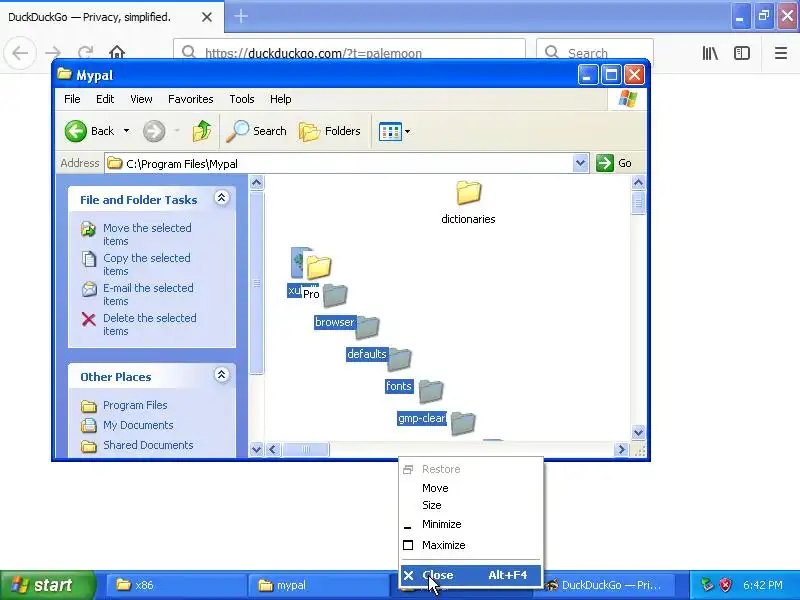The width and height of the screenshot is (800, 600).
Task: Open Search in the Explorer toolbar
Action: pos(256,131)
